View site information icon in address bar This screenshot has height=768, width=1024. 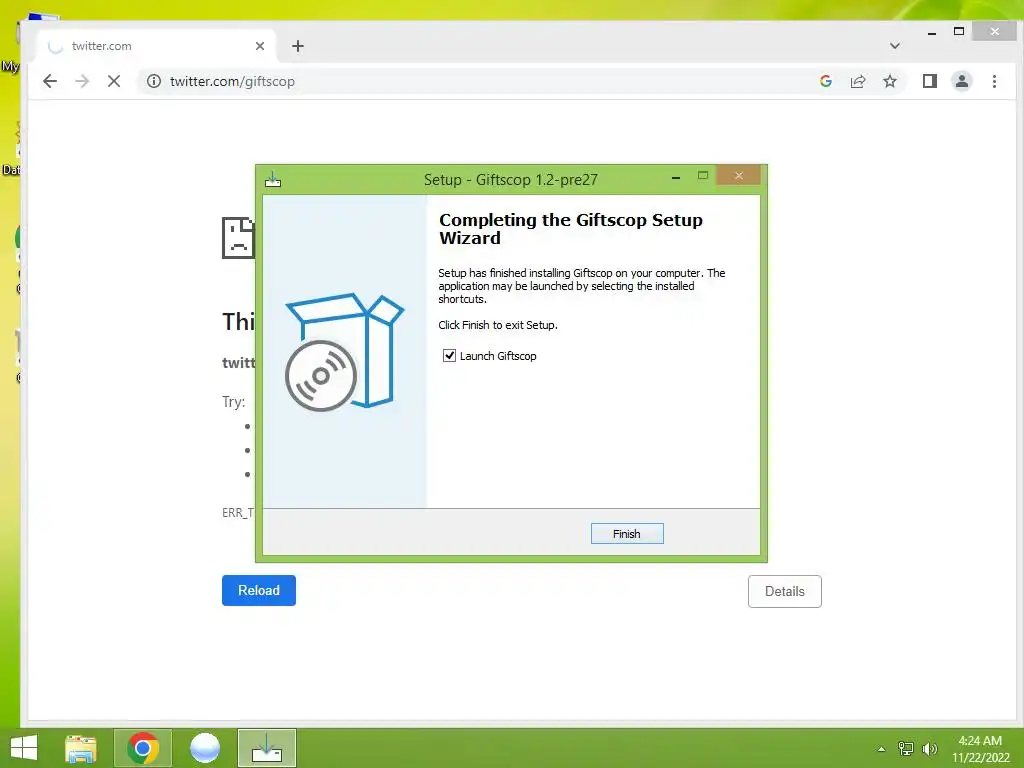coord(153,81)
